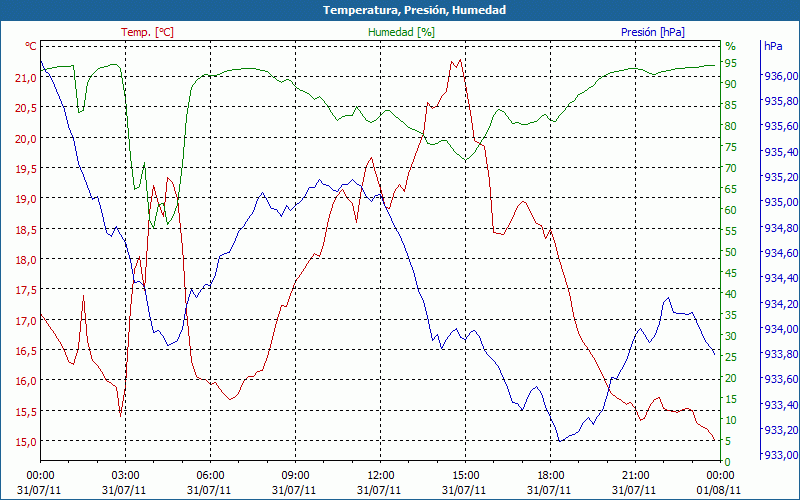800x500 pixels.
Task: Click temperature axis value '16,0'
Action: pyautogui.click(x=26, y=381)
